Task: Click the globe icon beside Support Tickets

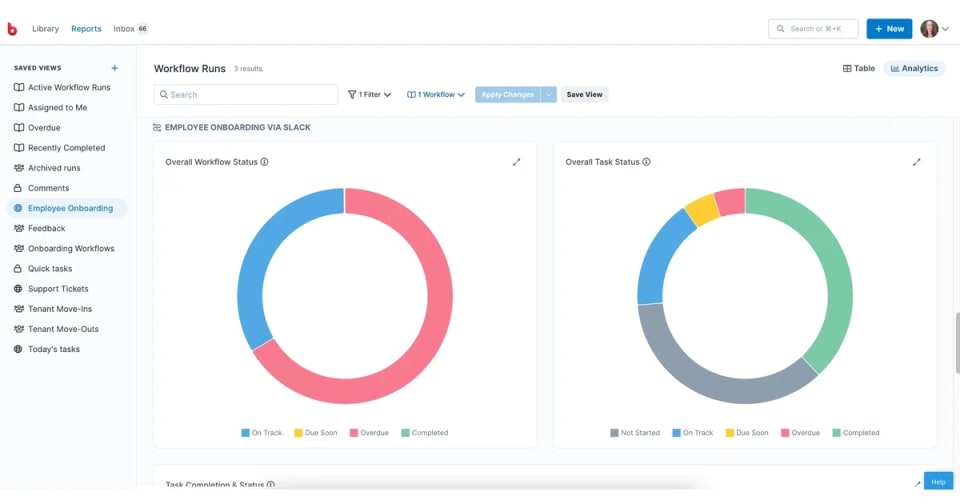Action: click(18, 288)
